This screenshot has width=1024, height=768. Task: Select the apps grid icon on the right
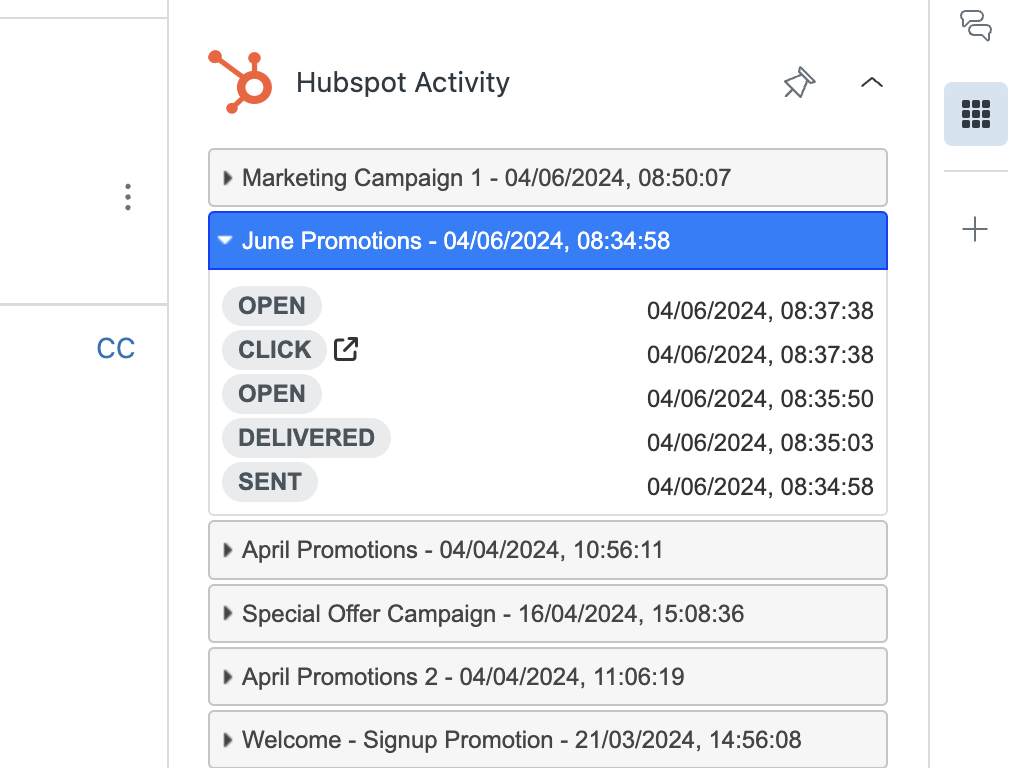point(975,114)
